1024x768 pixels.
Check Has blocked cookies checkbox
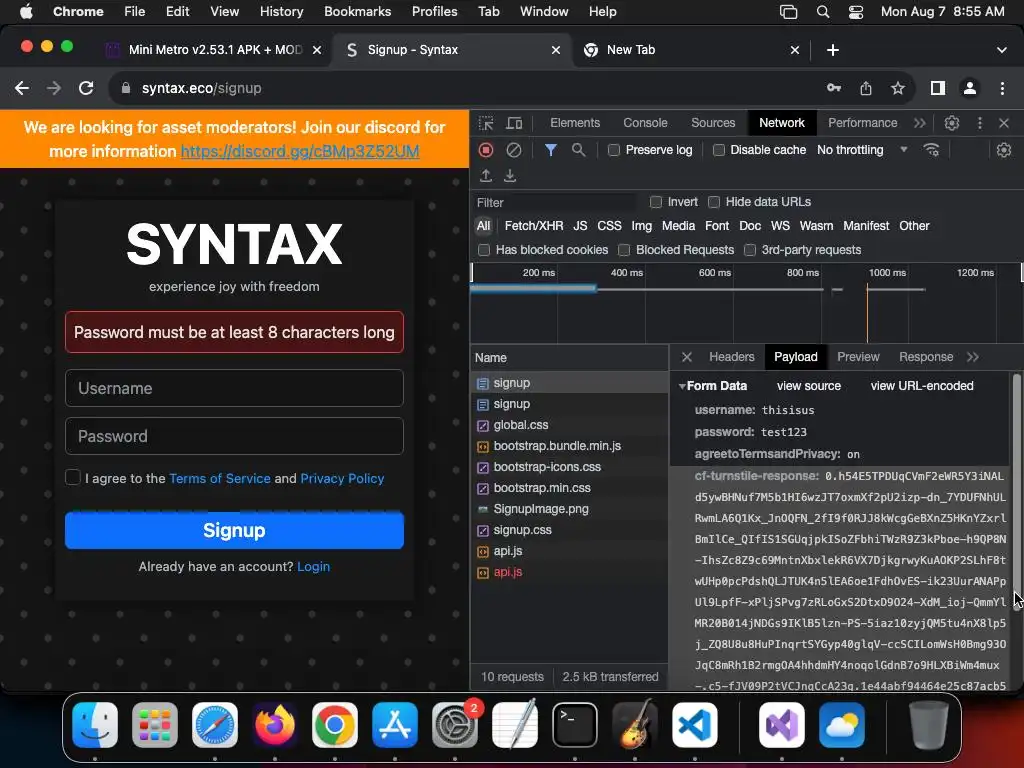[484, 250]
